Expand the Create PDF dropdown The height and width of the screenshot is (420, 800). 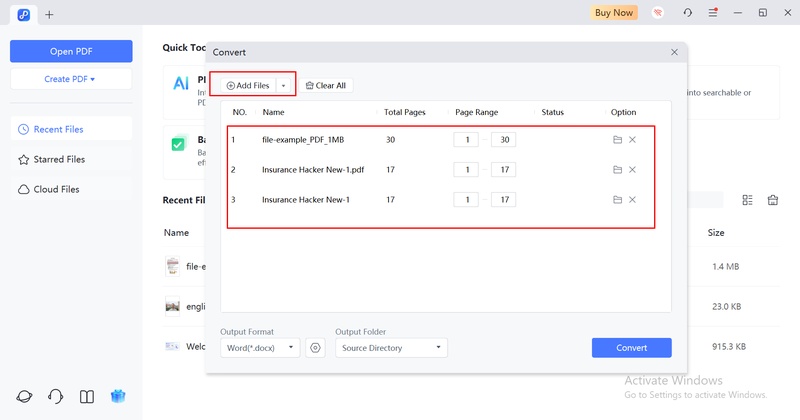point(71,79)
